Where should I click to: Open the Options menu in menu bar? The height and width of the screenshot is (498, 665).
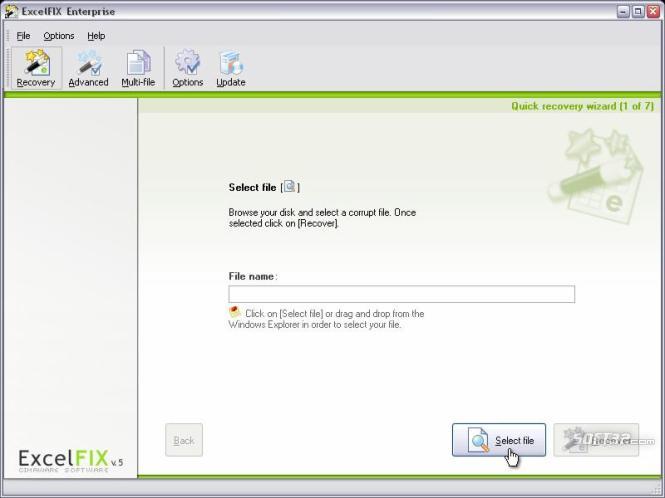pos(59,36)
